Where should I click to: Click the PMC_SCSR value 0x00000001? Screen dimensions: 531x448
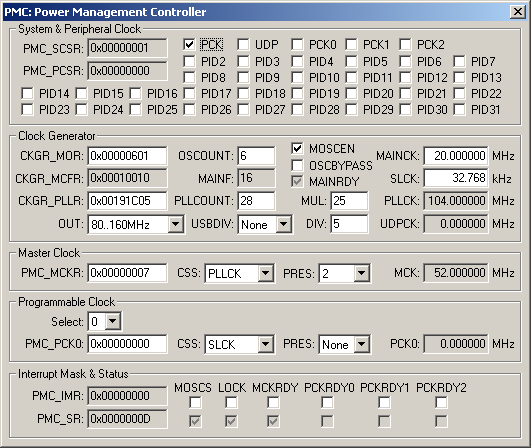point(127,48)
